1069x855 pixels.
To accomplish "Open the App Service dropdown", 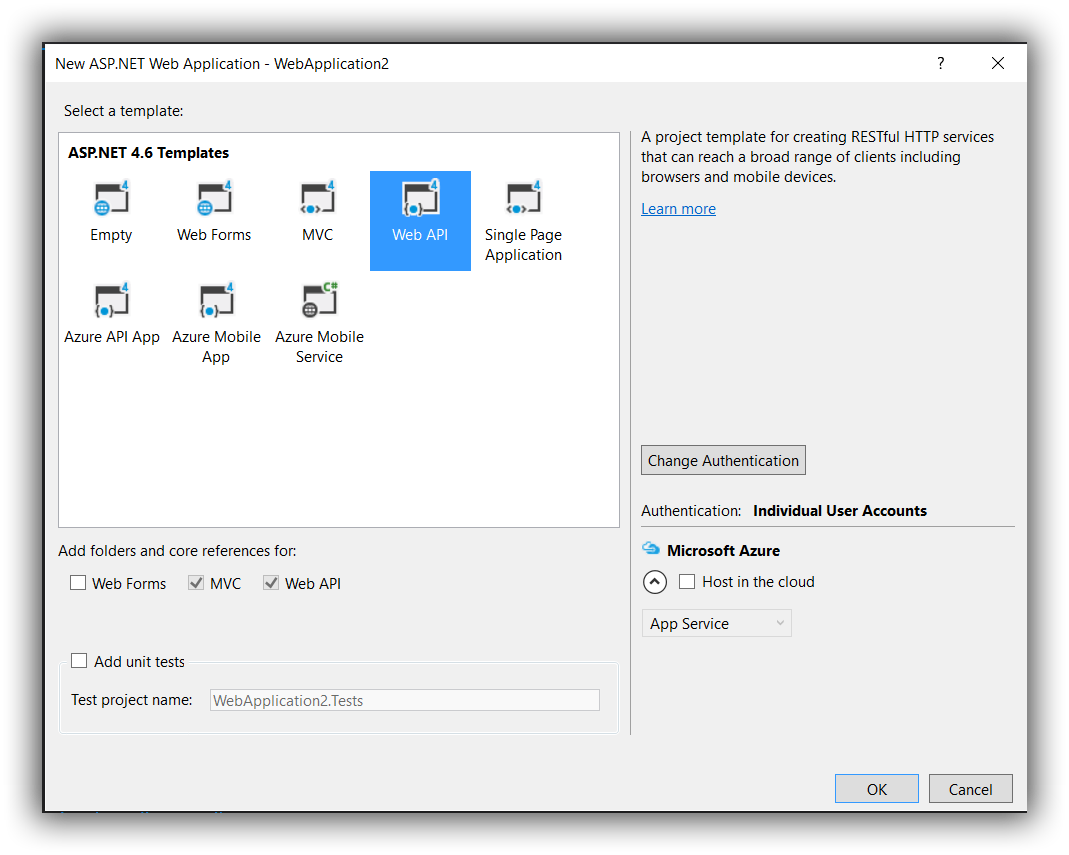I will click(717, 623).
